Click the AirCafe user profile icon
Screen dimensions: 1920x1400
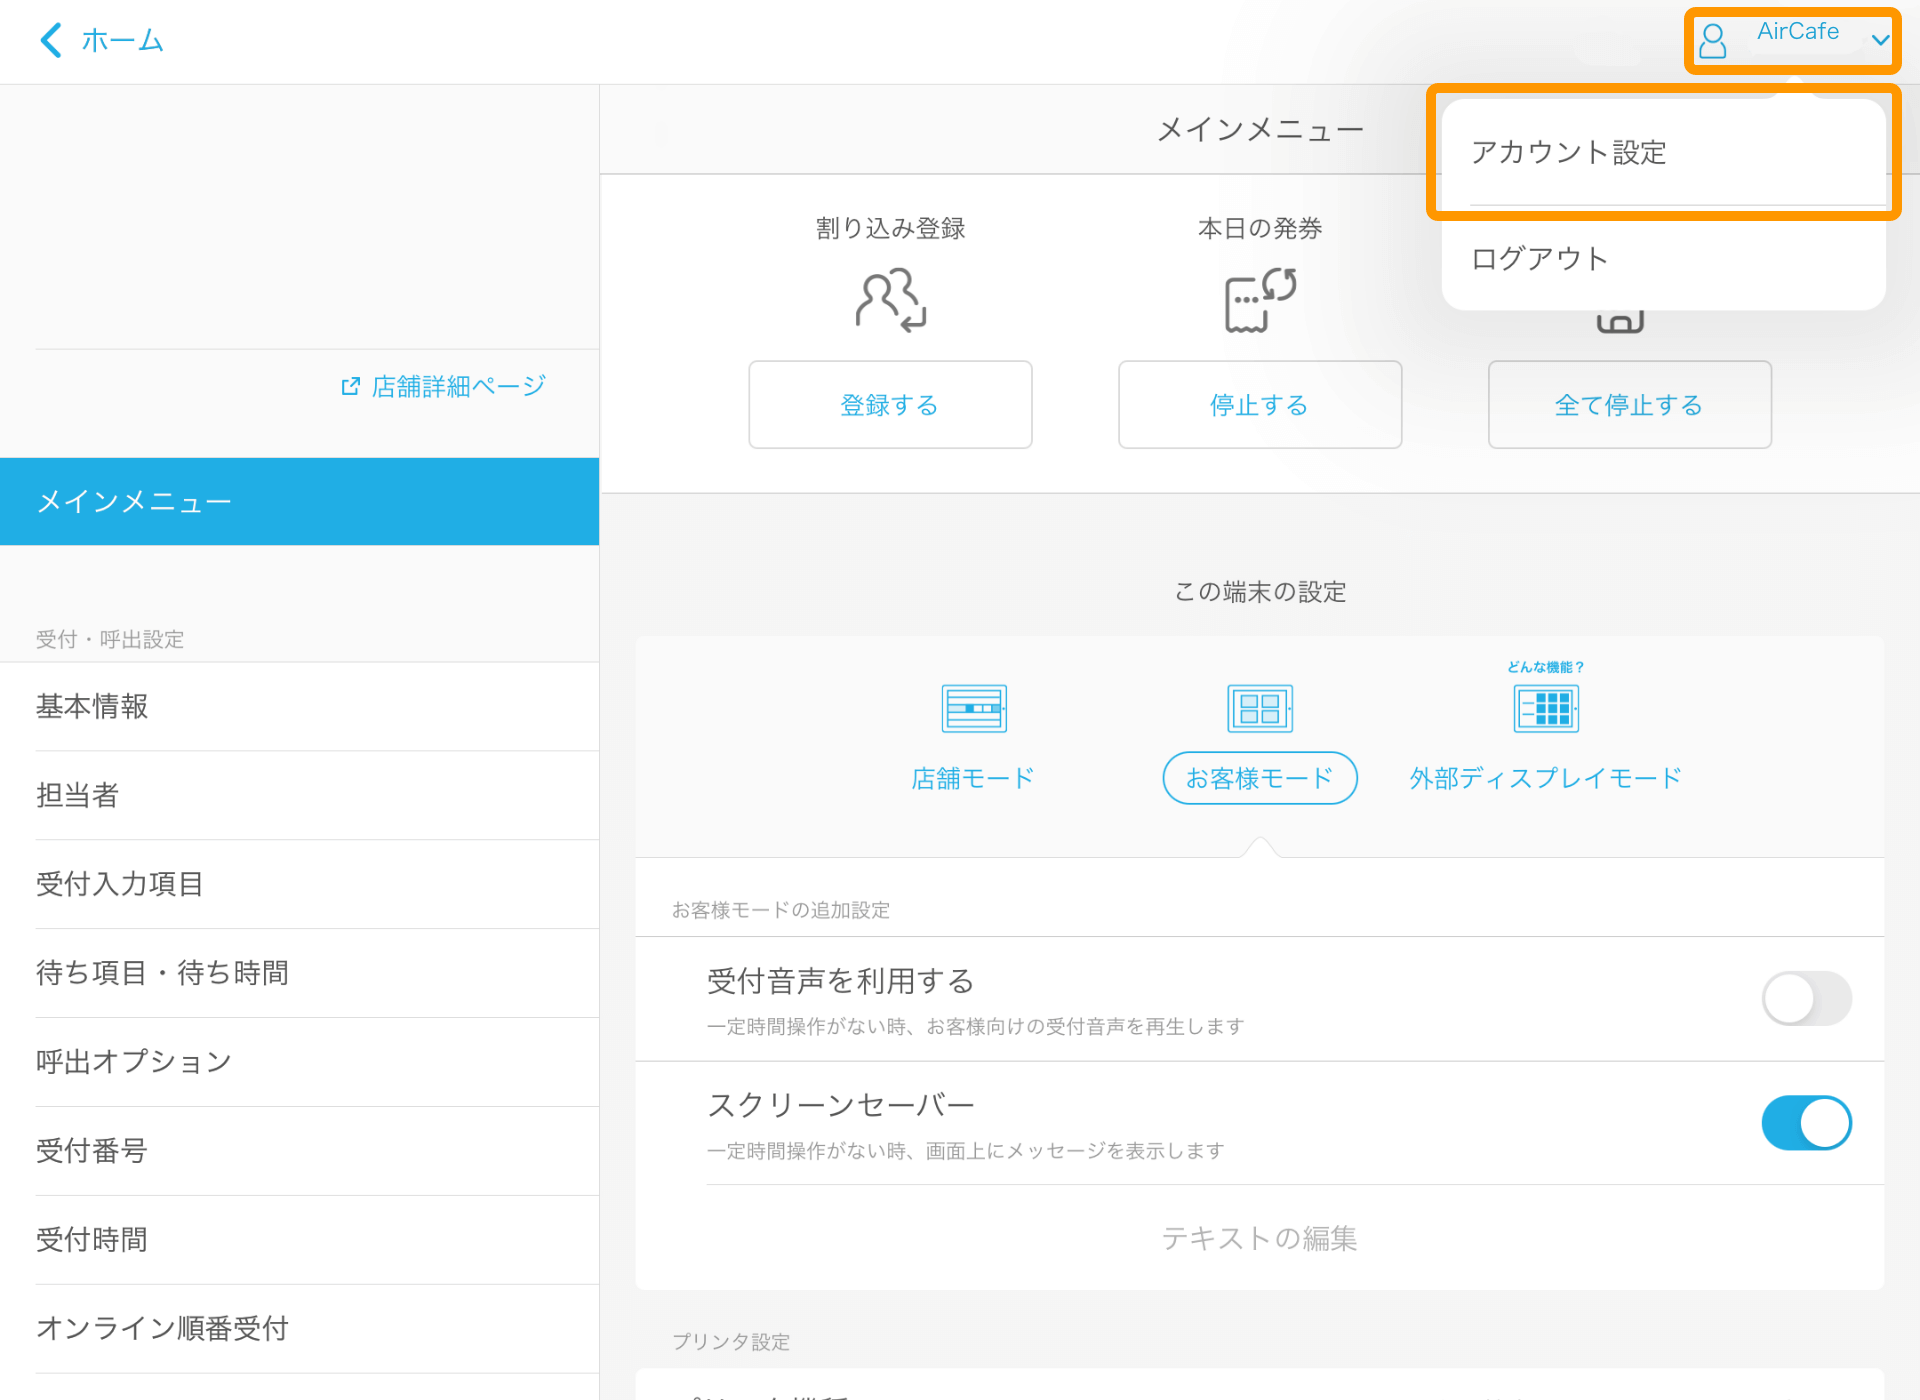[1714, 40]
